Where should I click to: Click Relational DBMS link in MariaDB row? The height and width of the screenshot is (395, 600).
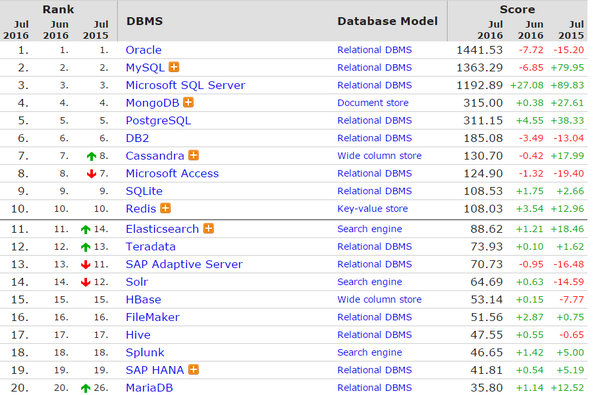click(x=375, y=387)
